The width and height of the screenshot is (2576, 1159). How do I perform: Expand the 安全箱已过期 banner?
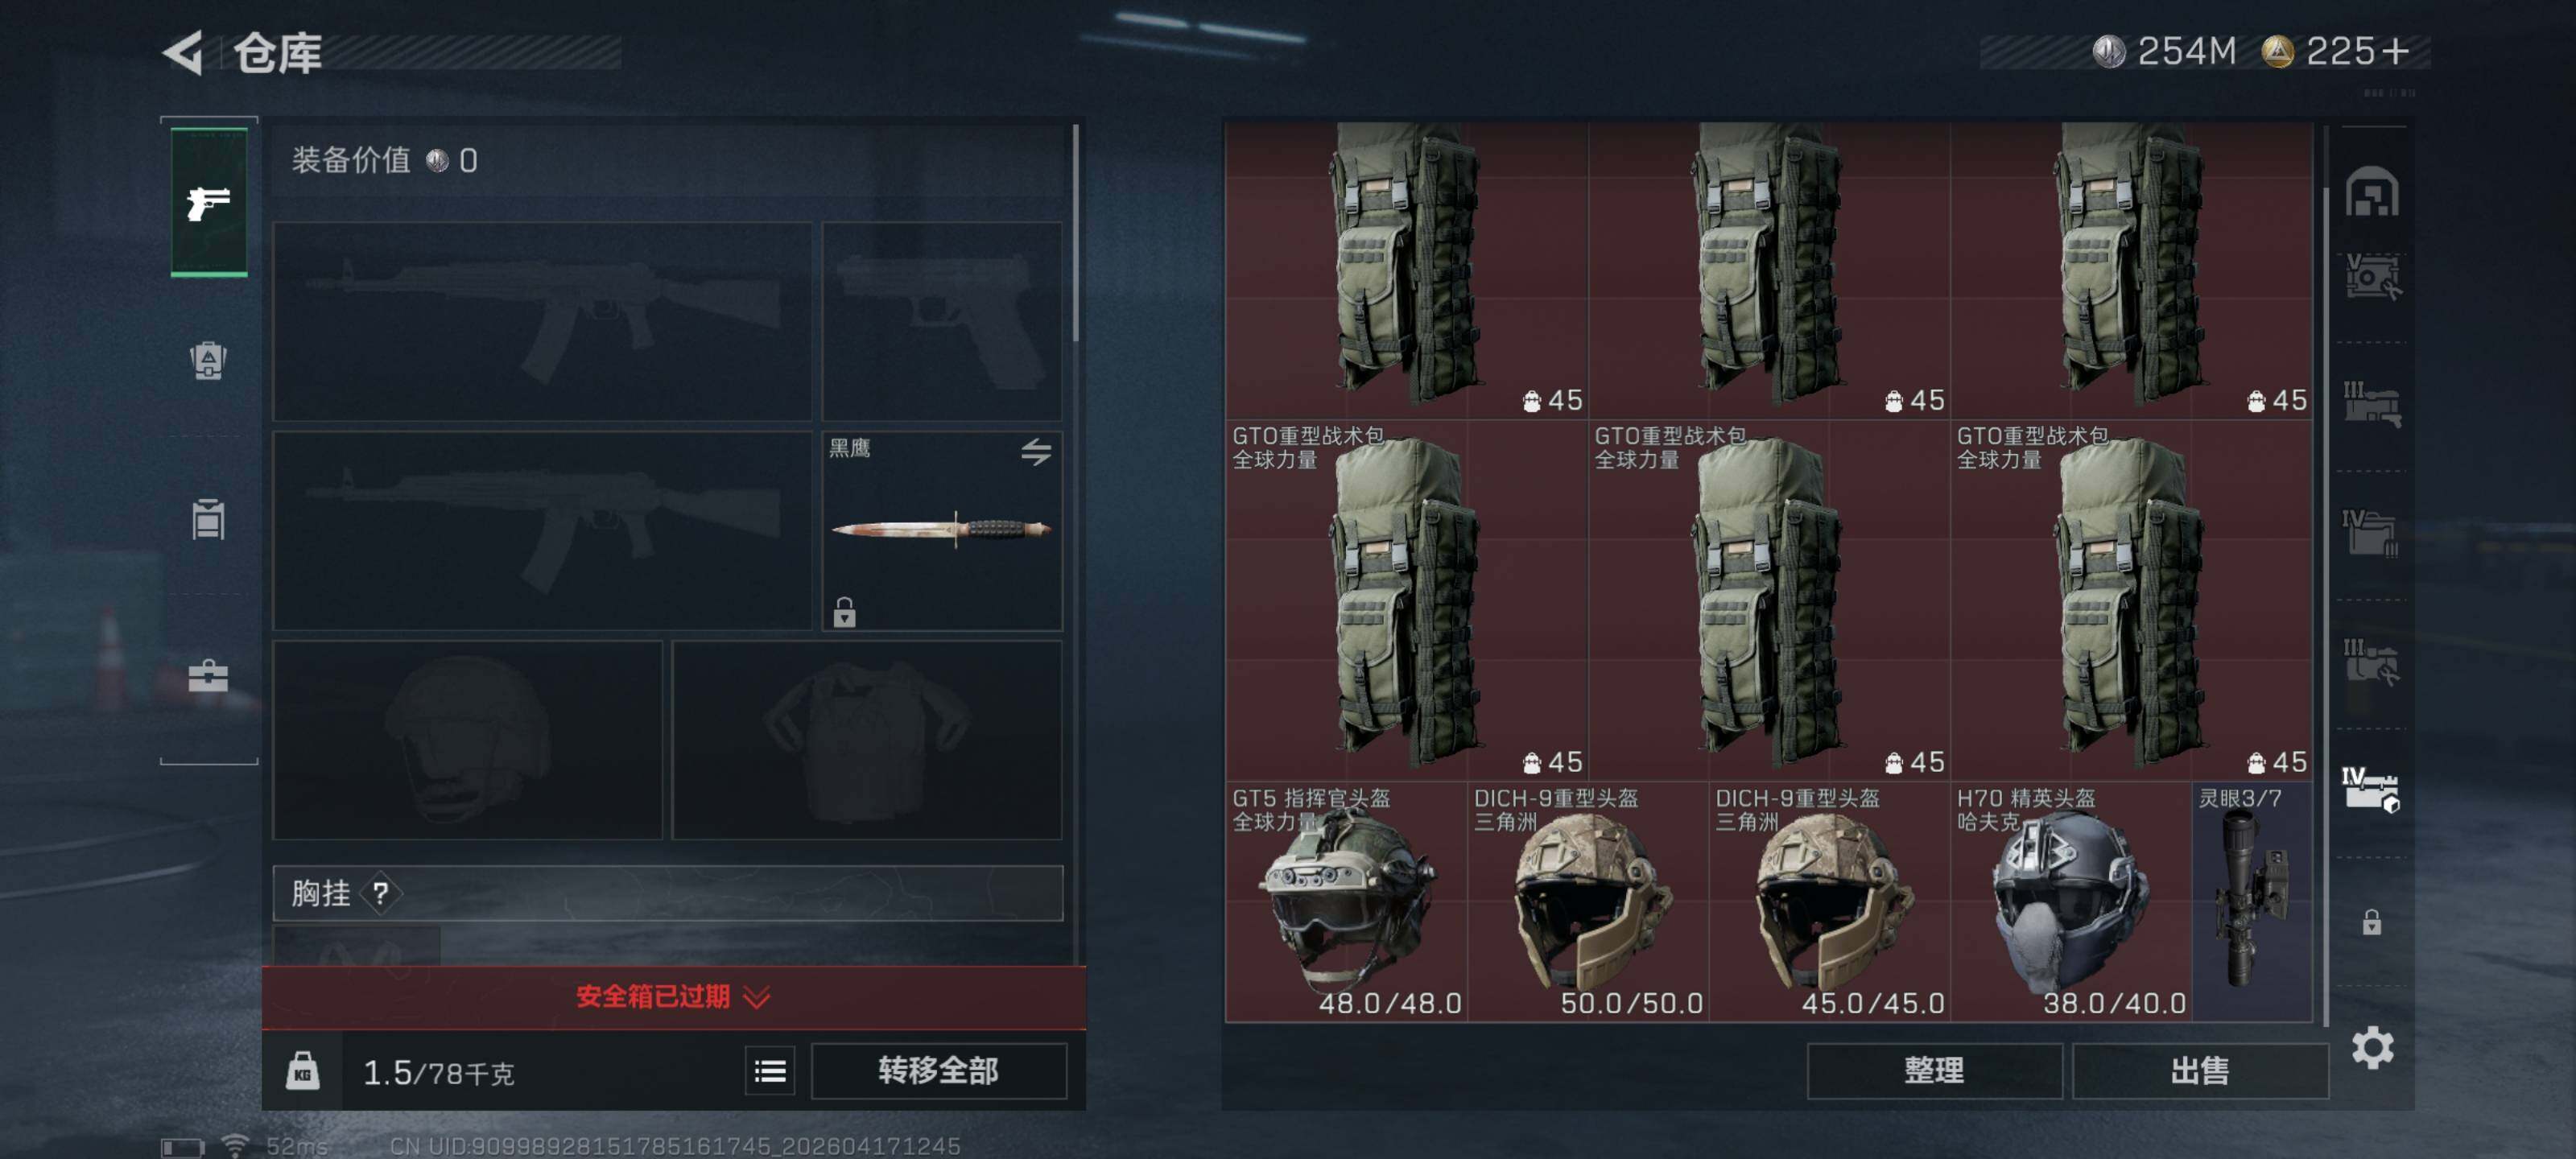tap(673, 996)
